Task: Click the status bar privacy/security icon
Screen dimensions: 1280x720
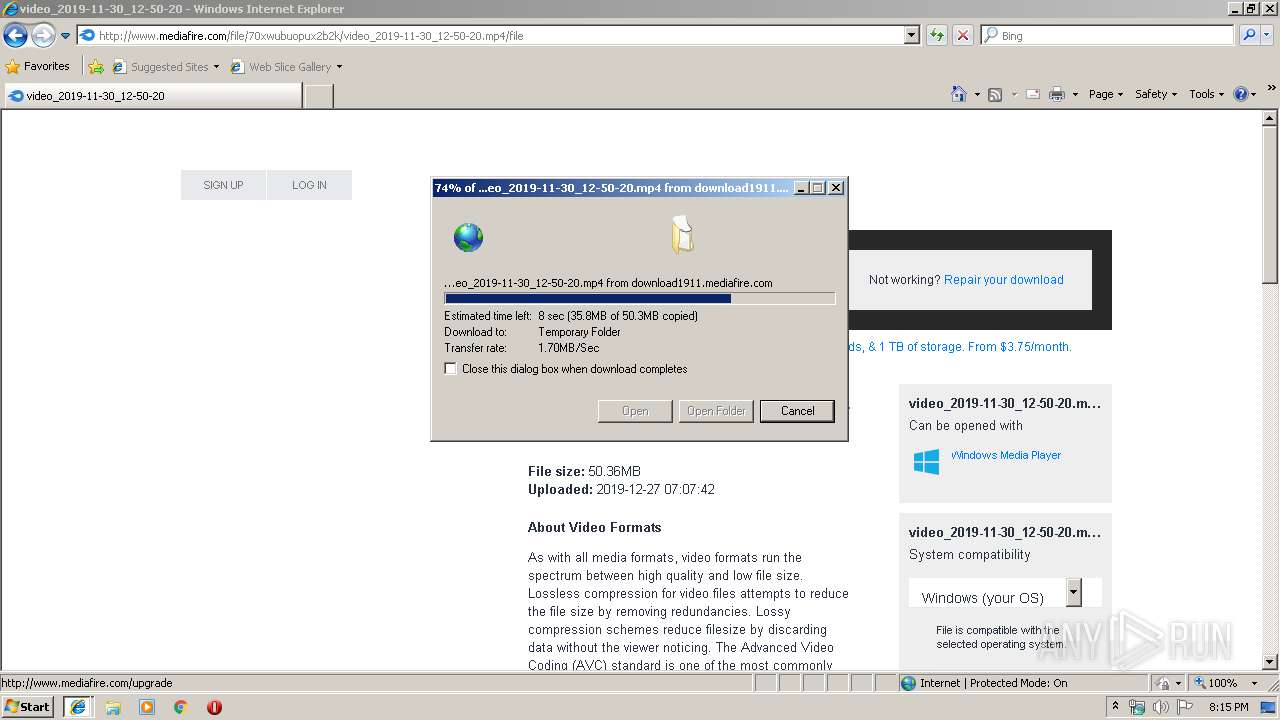Action: pyautogui.click(x=1164, y=683)
